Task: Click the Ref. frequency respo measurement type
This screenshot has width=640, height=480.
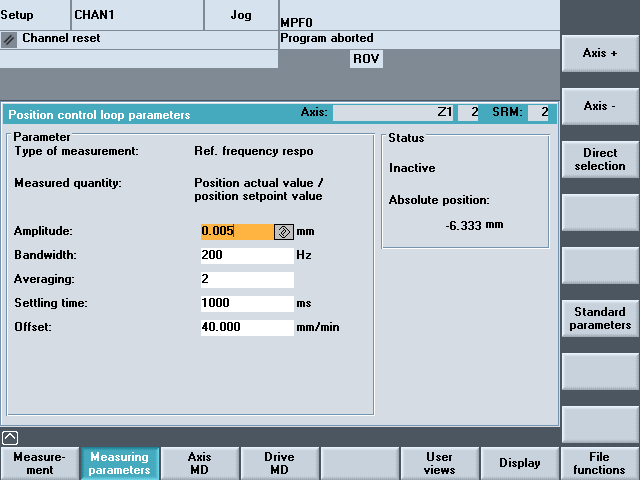Action: point(254,151)
